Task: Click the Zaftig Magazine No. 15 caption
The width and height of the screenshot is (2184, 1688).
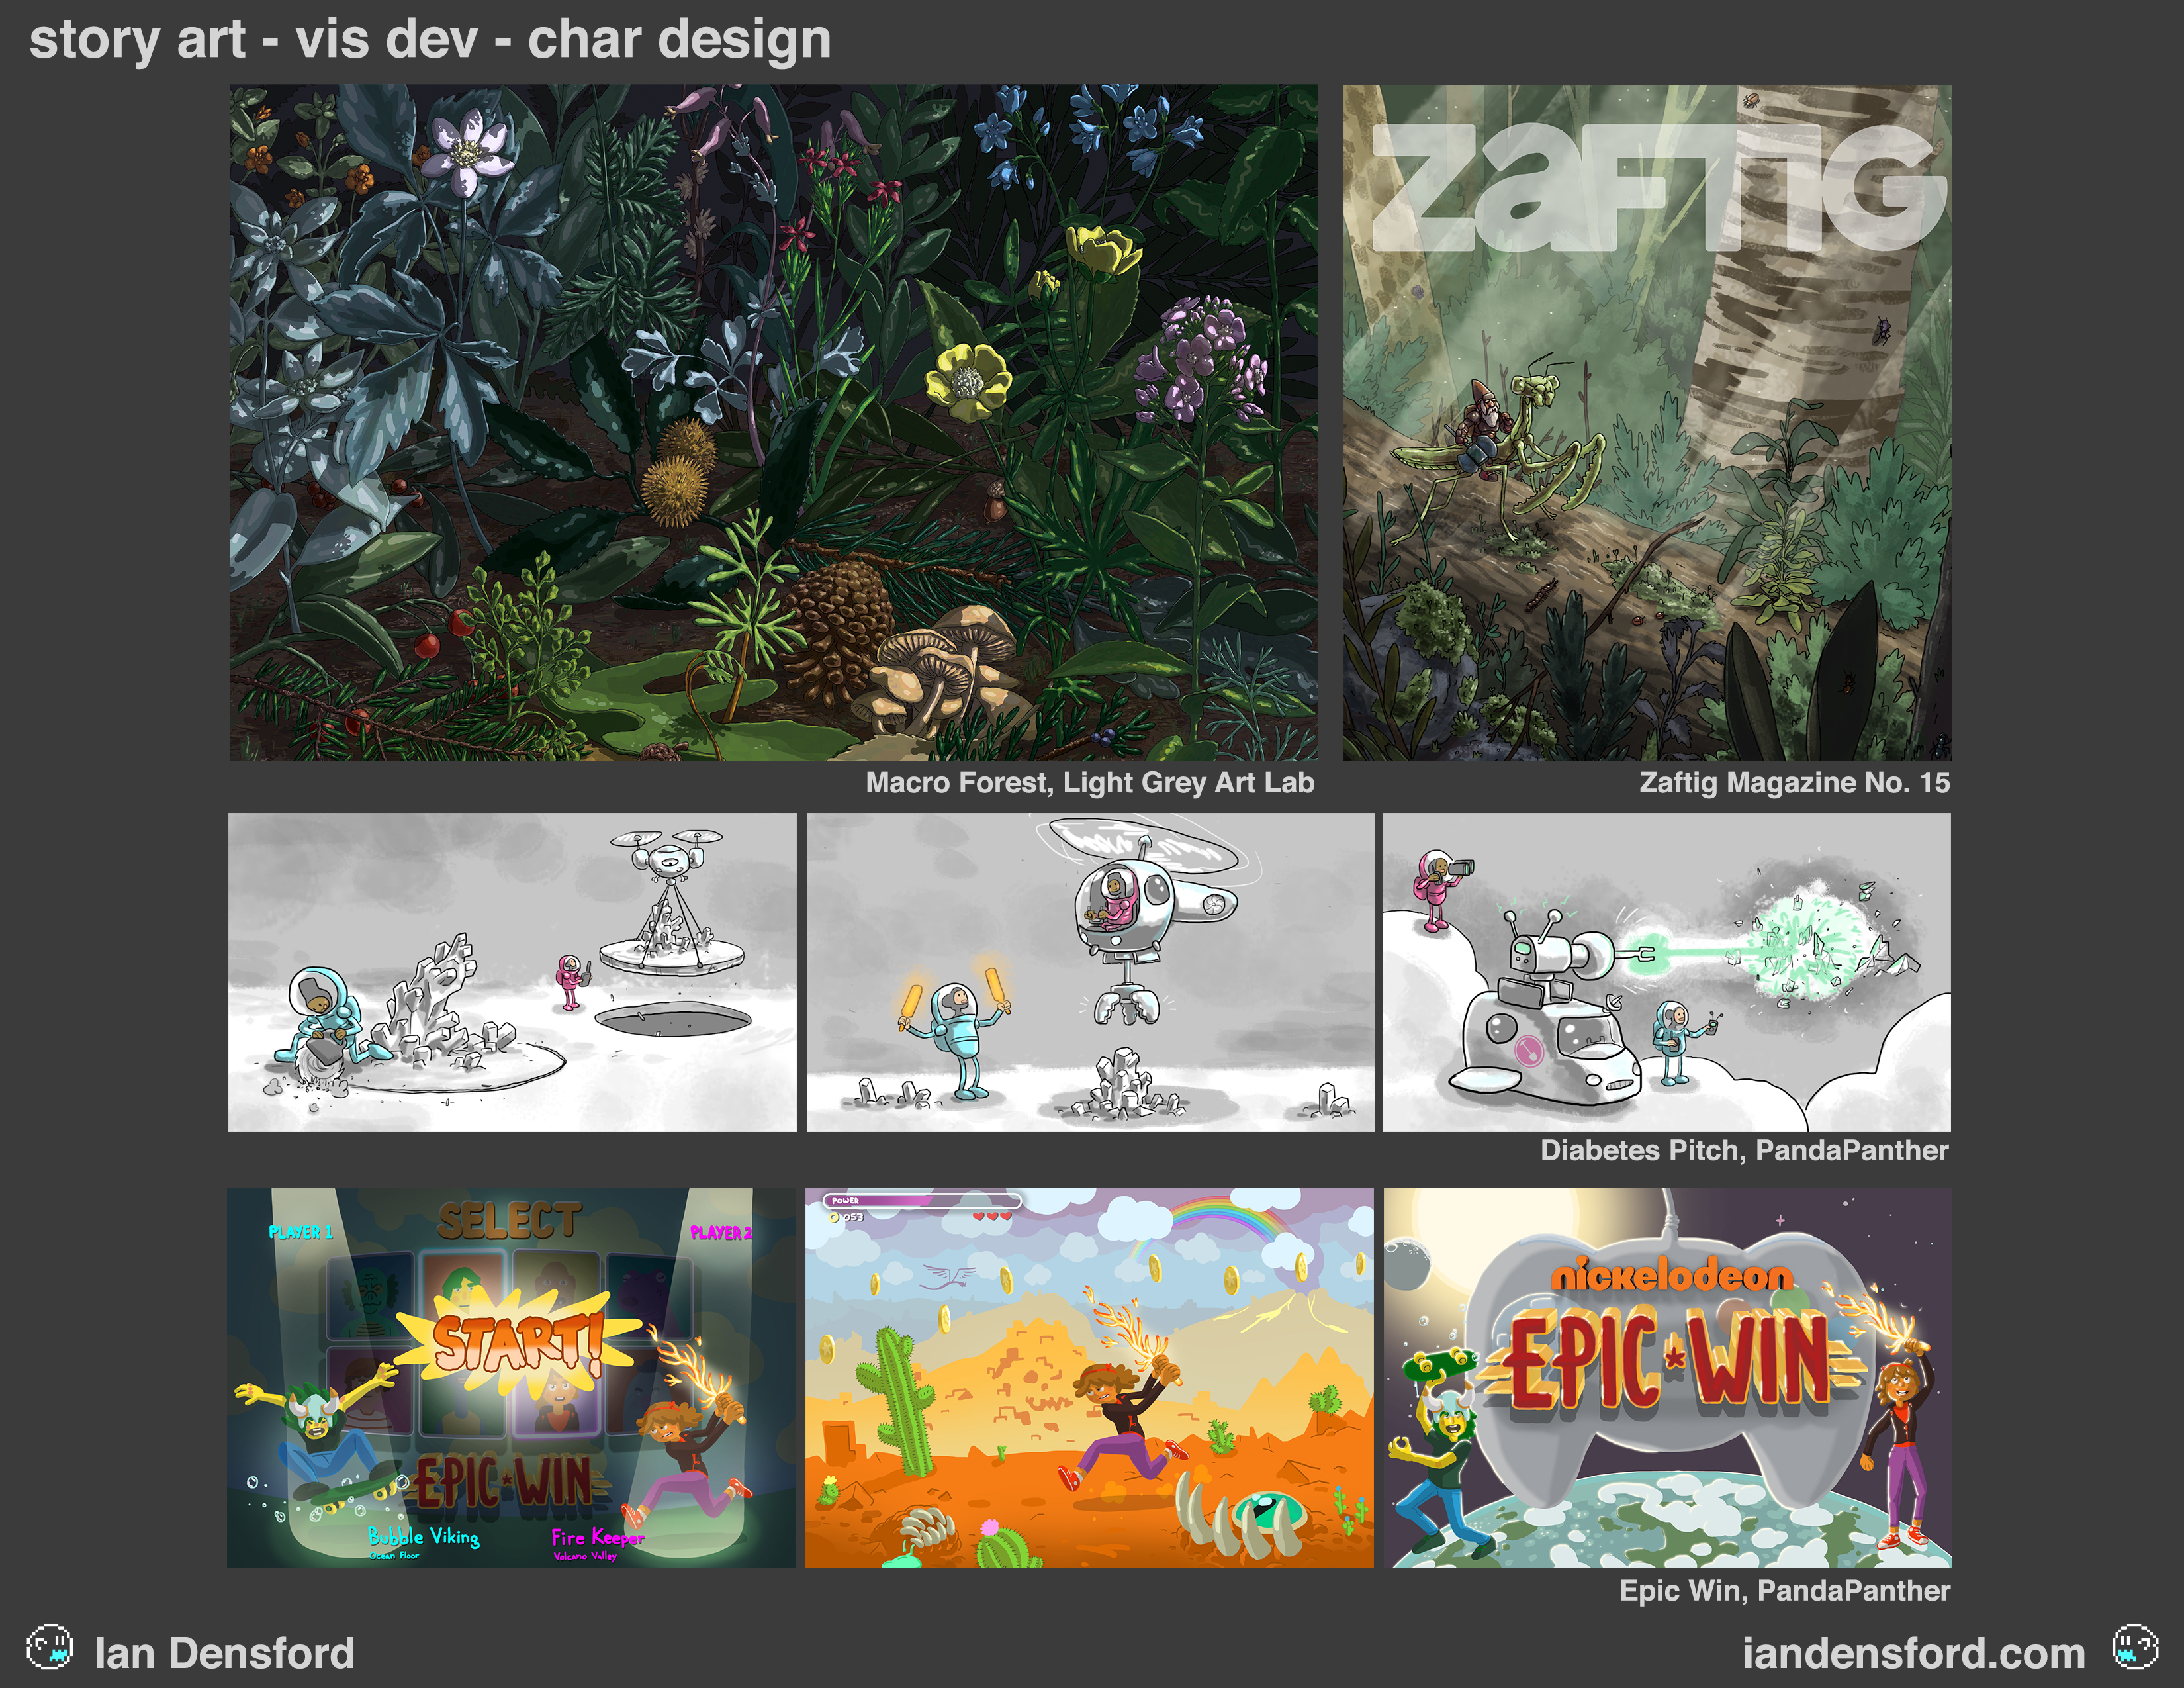Action: (1794, 782)
